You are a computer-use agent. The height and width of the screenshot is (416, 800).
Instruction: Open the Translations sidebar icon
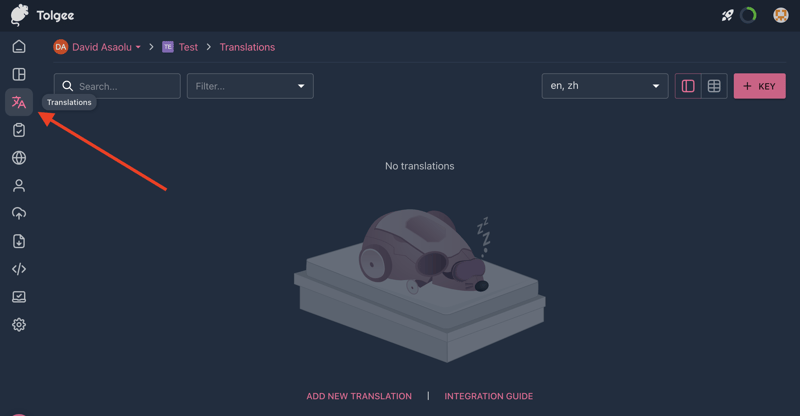pos(19,102)
